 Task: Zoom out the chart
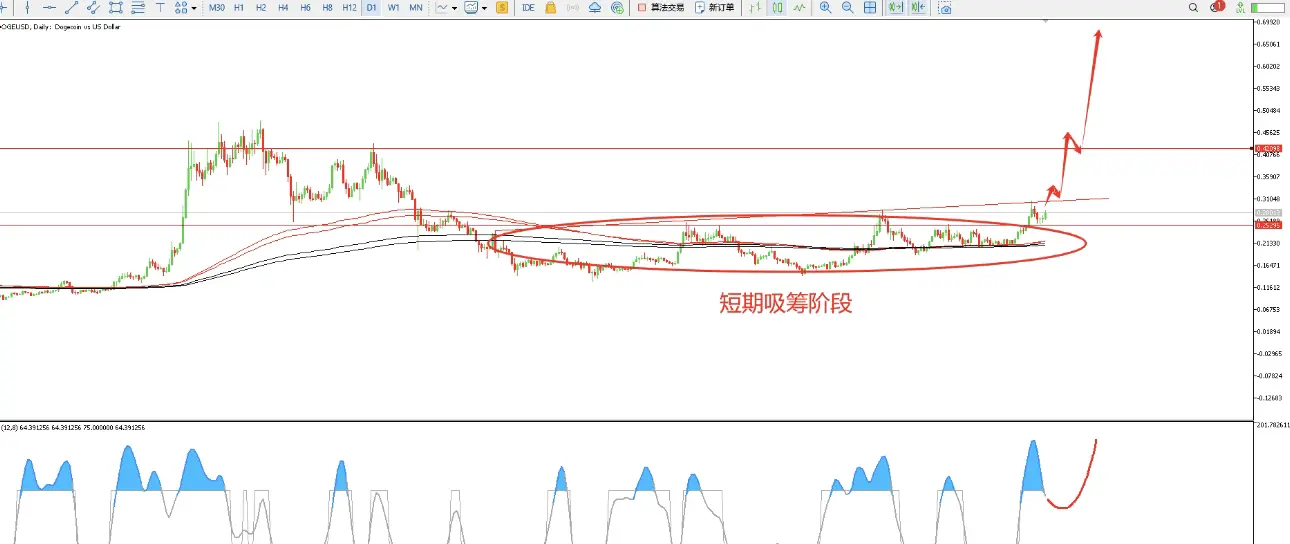[848, 8]
